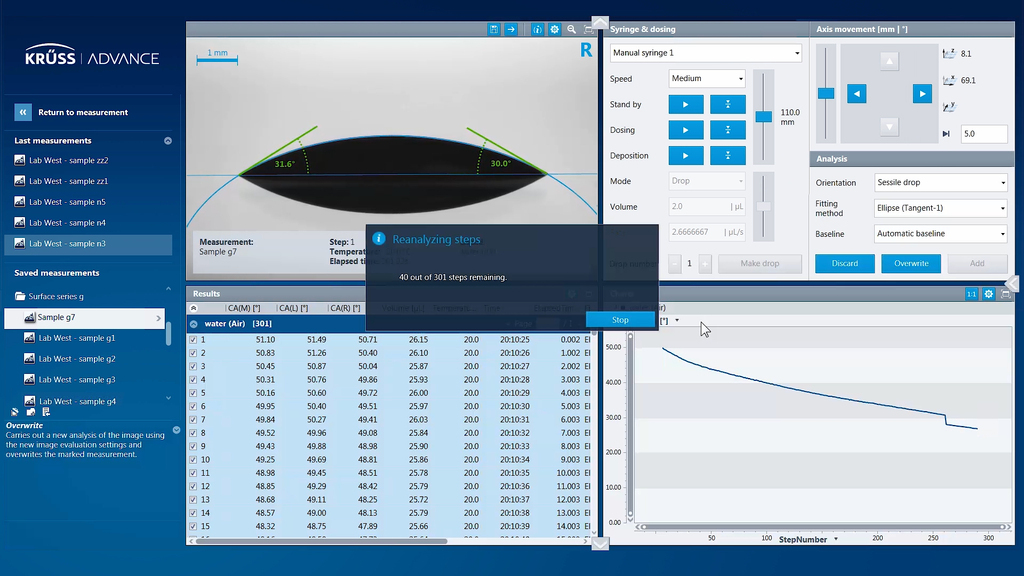Click the 1:1 scale icon in chart panel
Image resolution: width=1024 pixels, height=576 pixels.
coord(971,294)
